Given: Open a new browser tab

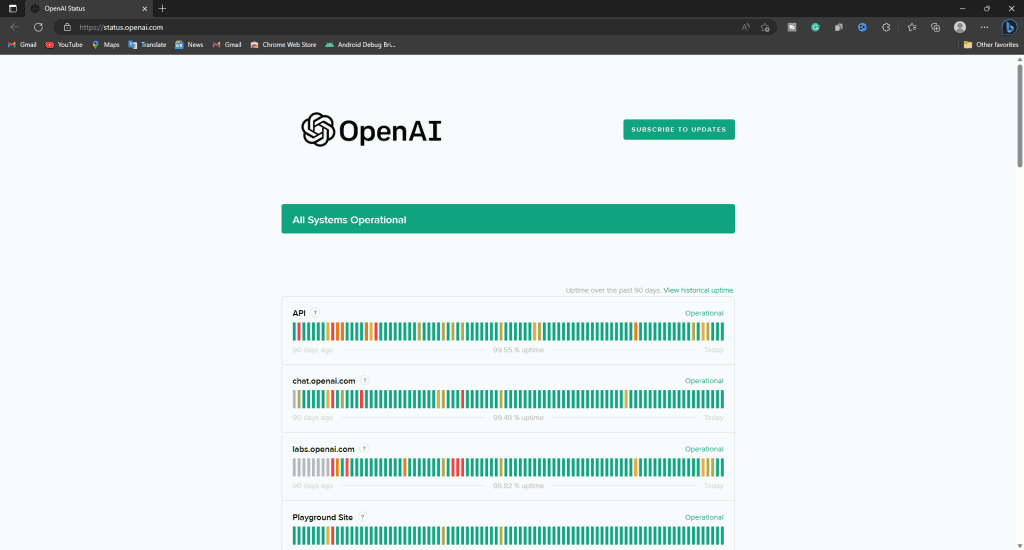Looking at the screenshot, I should tap(163, 8).
